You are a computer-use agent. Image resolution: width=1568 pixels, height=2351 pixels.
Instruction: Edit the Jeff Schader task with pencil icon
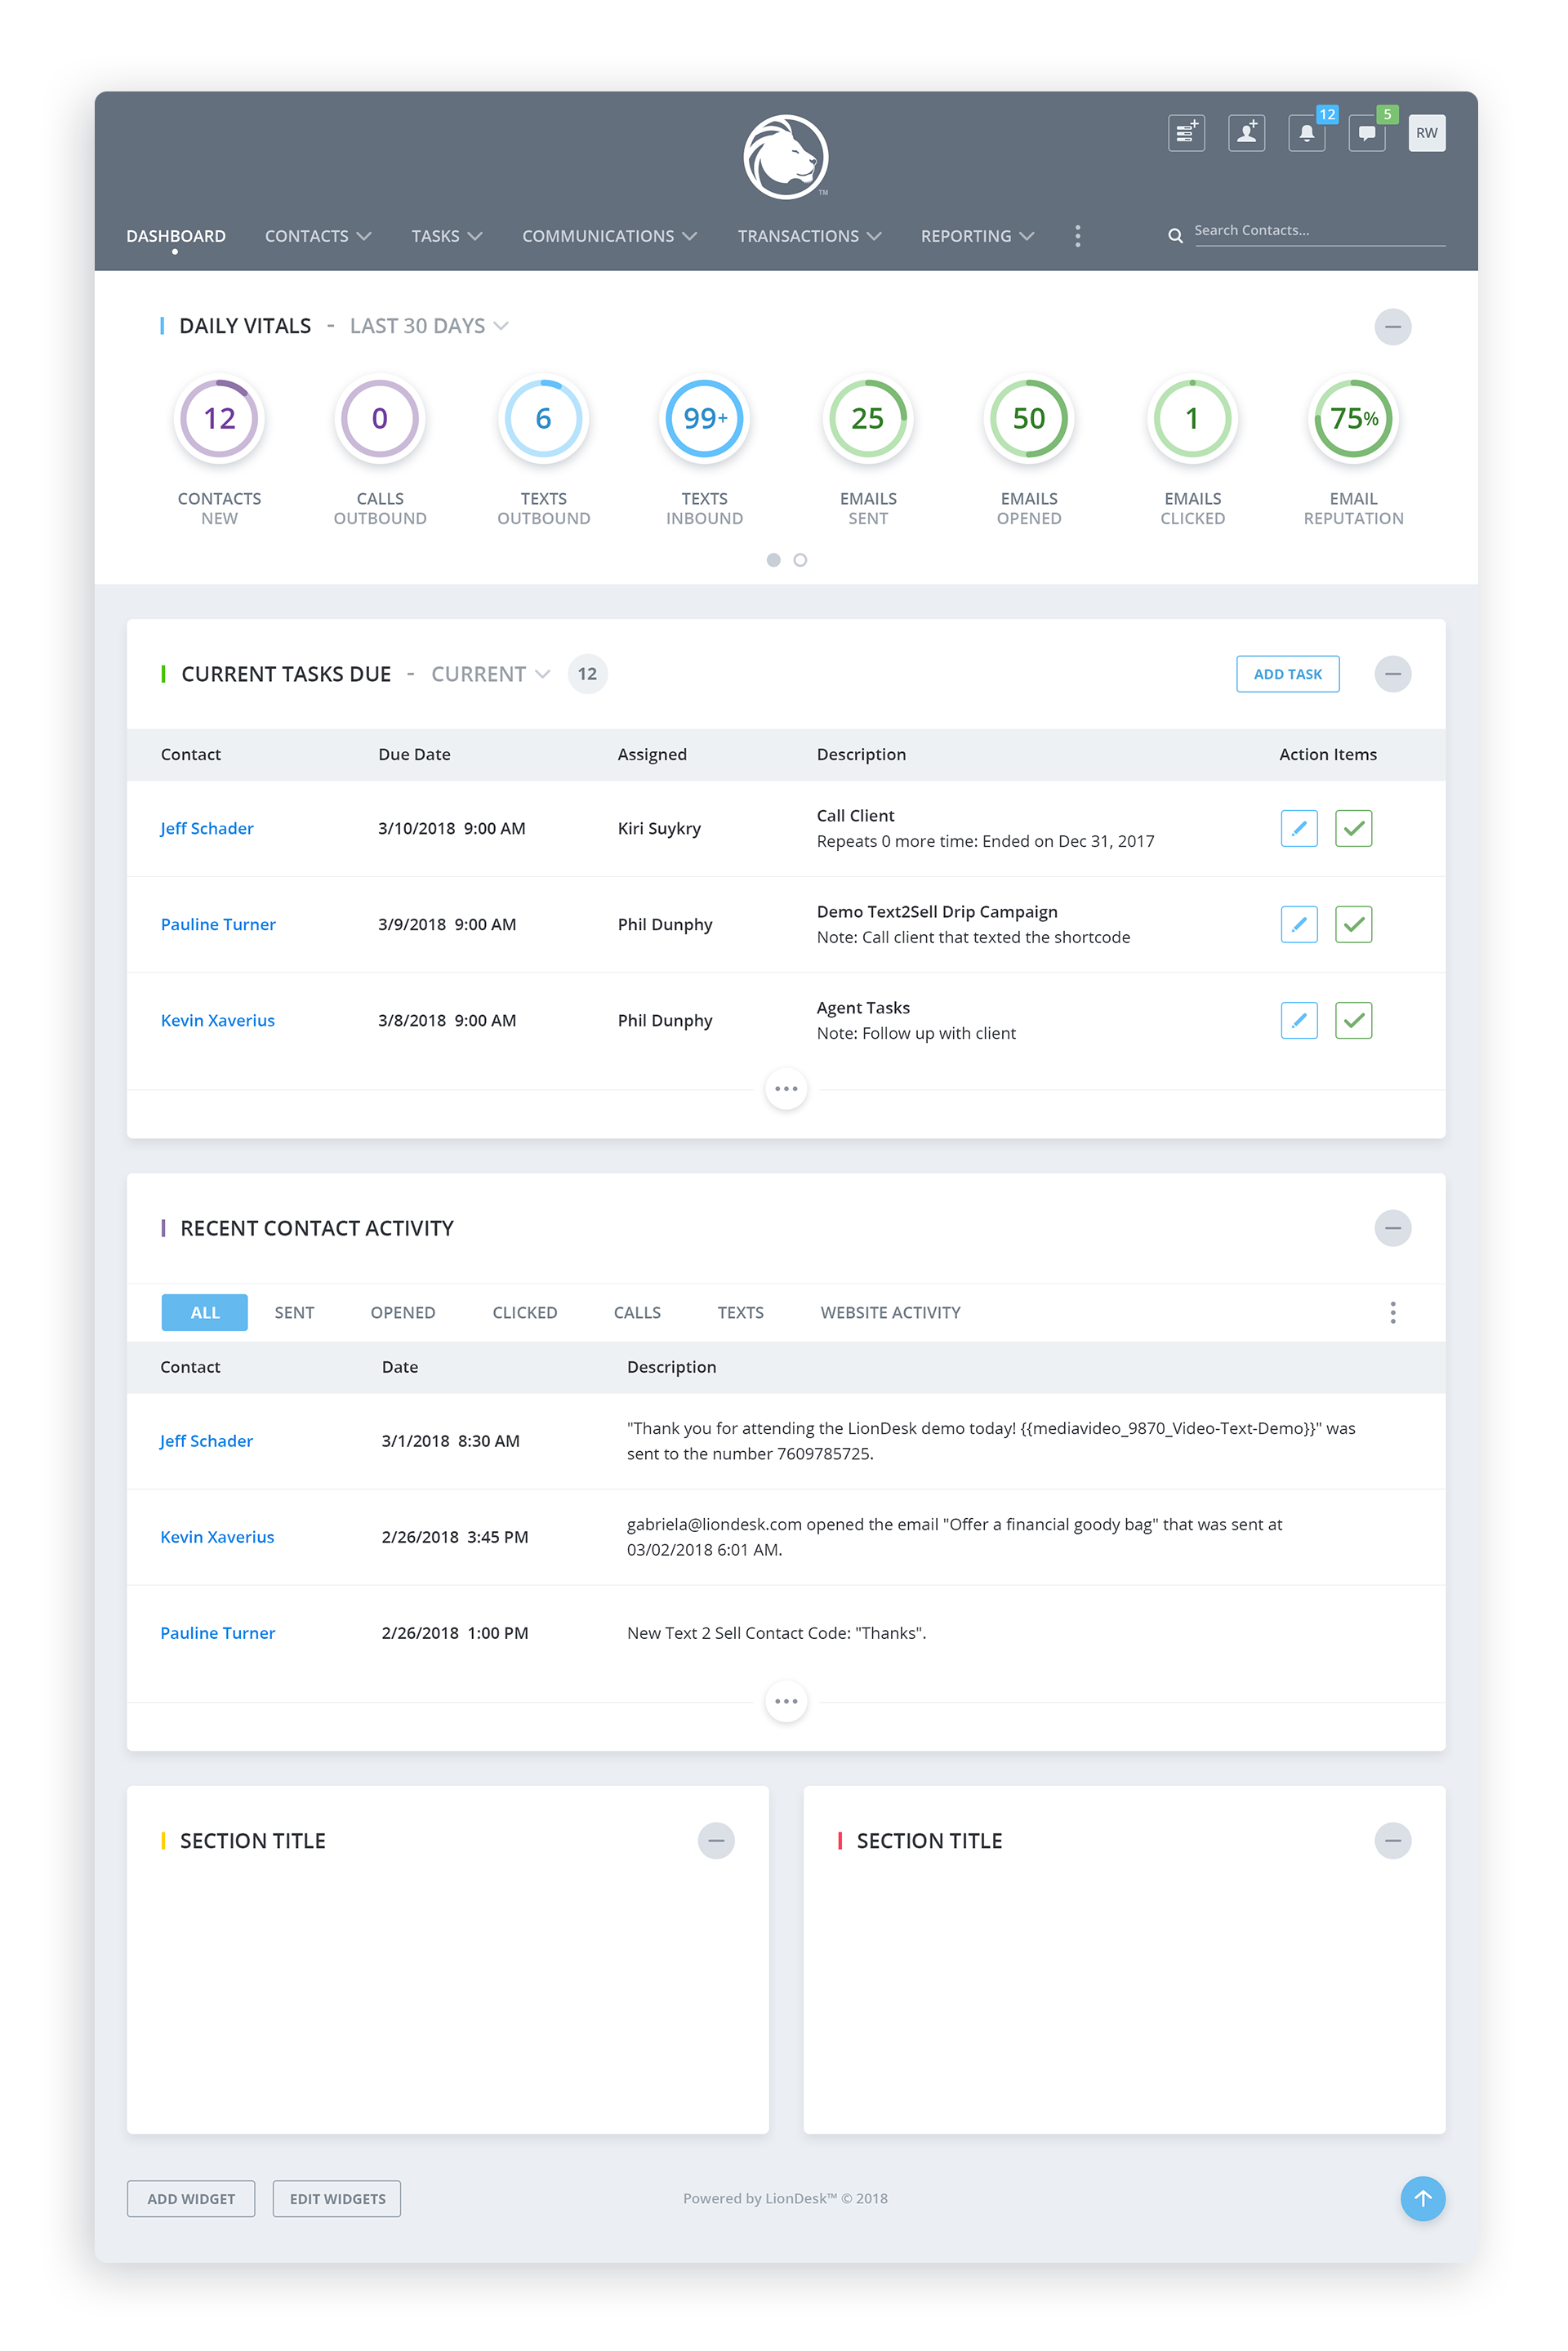pyautogui.click(x=1299, y=828)
